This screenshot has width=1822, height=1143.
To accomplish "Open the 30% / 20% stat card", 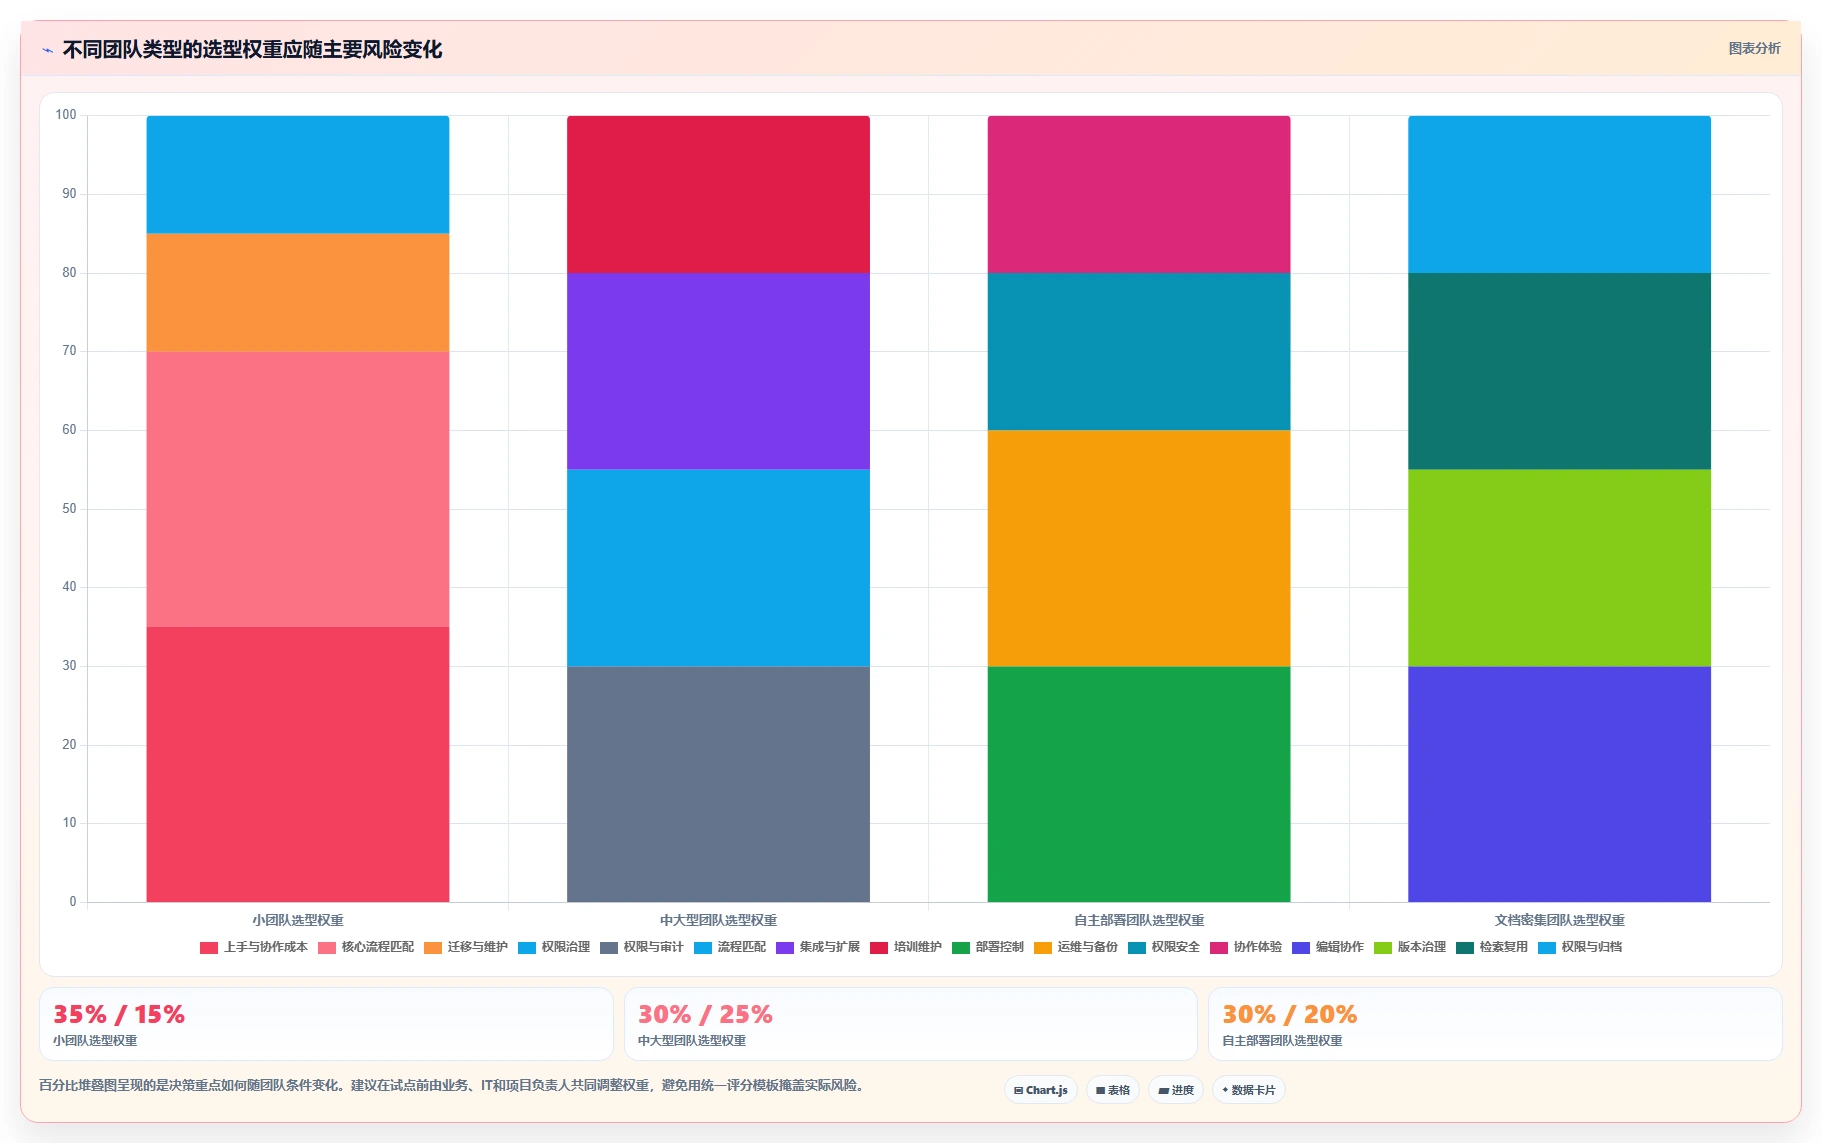I will [1495, 1024].
